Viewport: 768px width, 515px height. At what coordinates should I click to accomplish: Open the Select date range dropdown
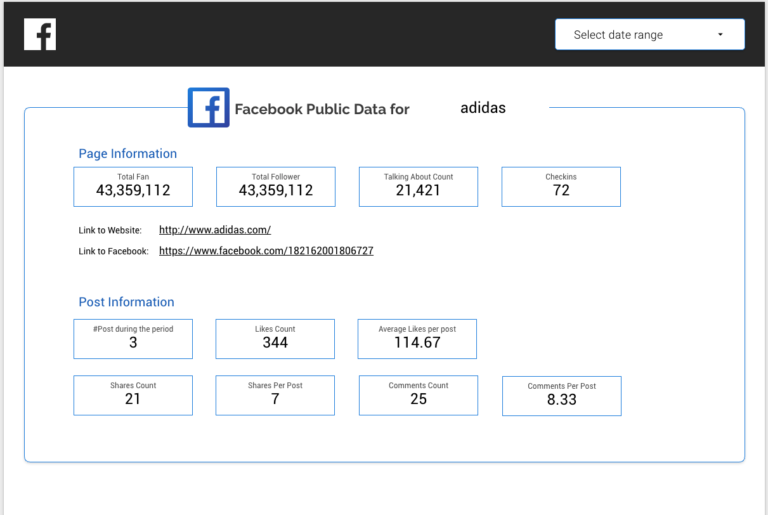[x=650, y=34]
